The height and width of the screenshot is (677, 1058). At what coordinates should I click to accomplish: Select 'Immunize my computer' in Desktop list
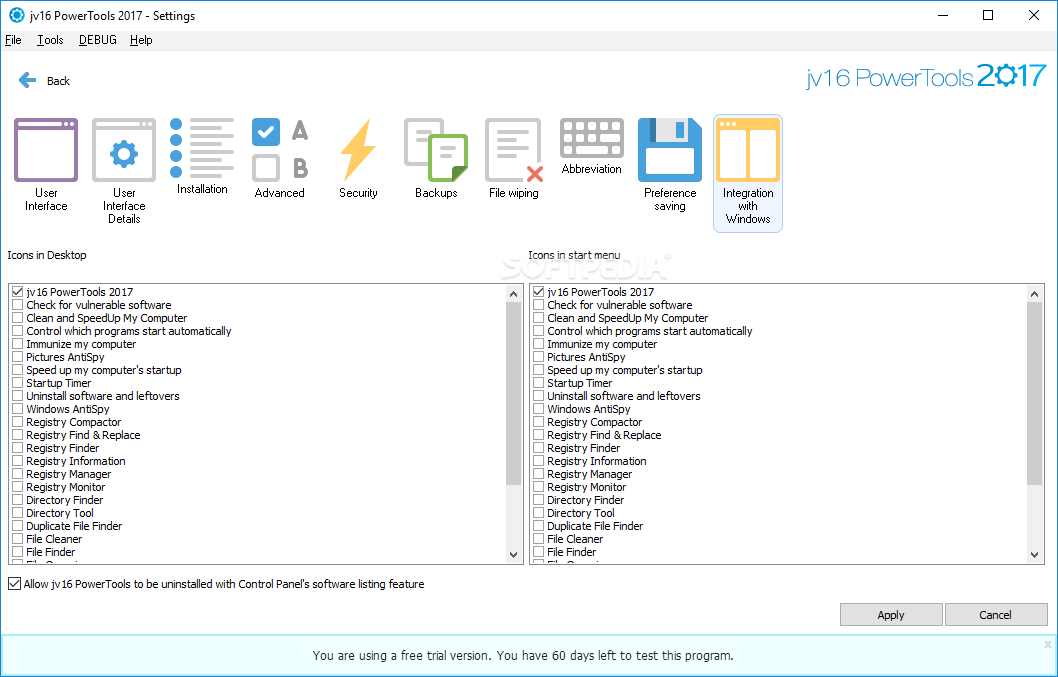point(81,344)
